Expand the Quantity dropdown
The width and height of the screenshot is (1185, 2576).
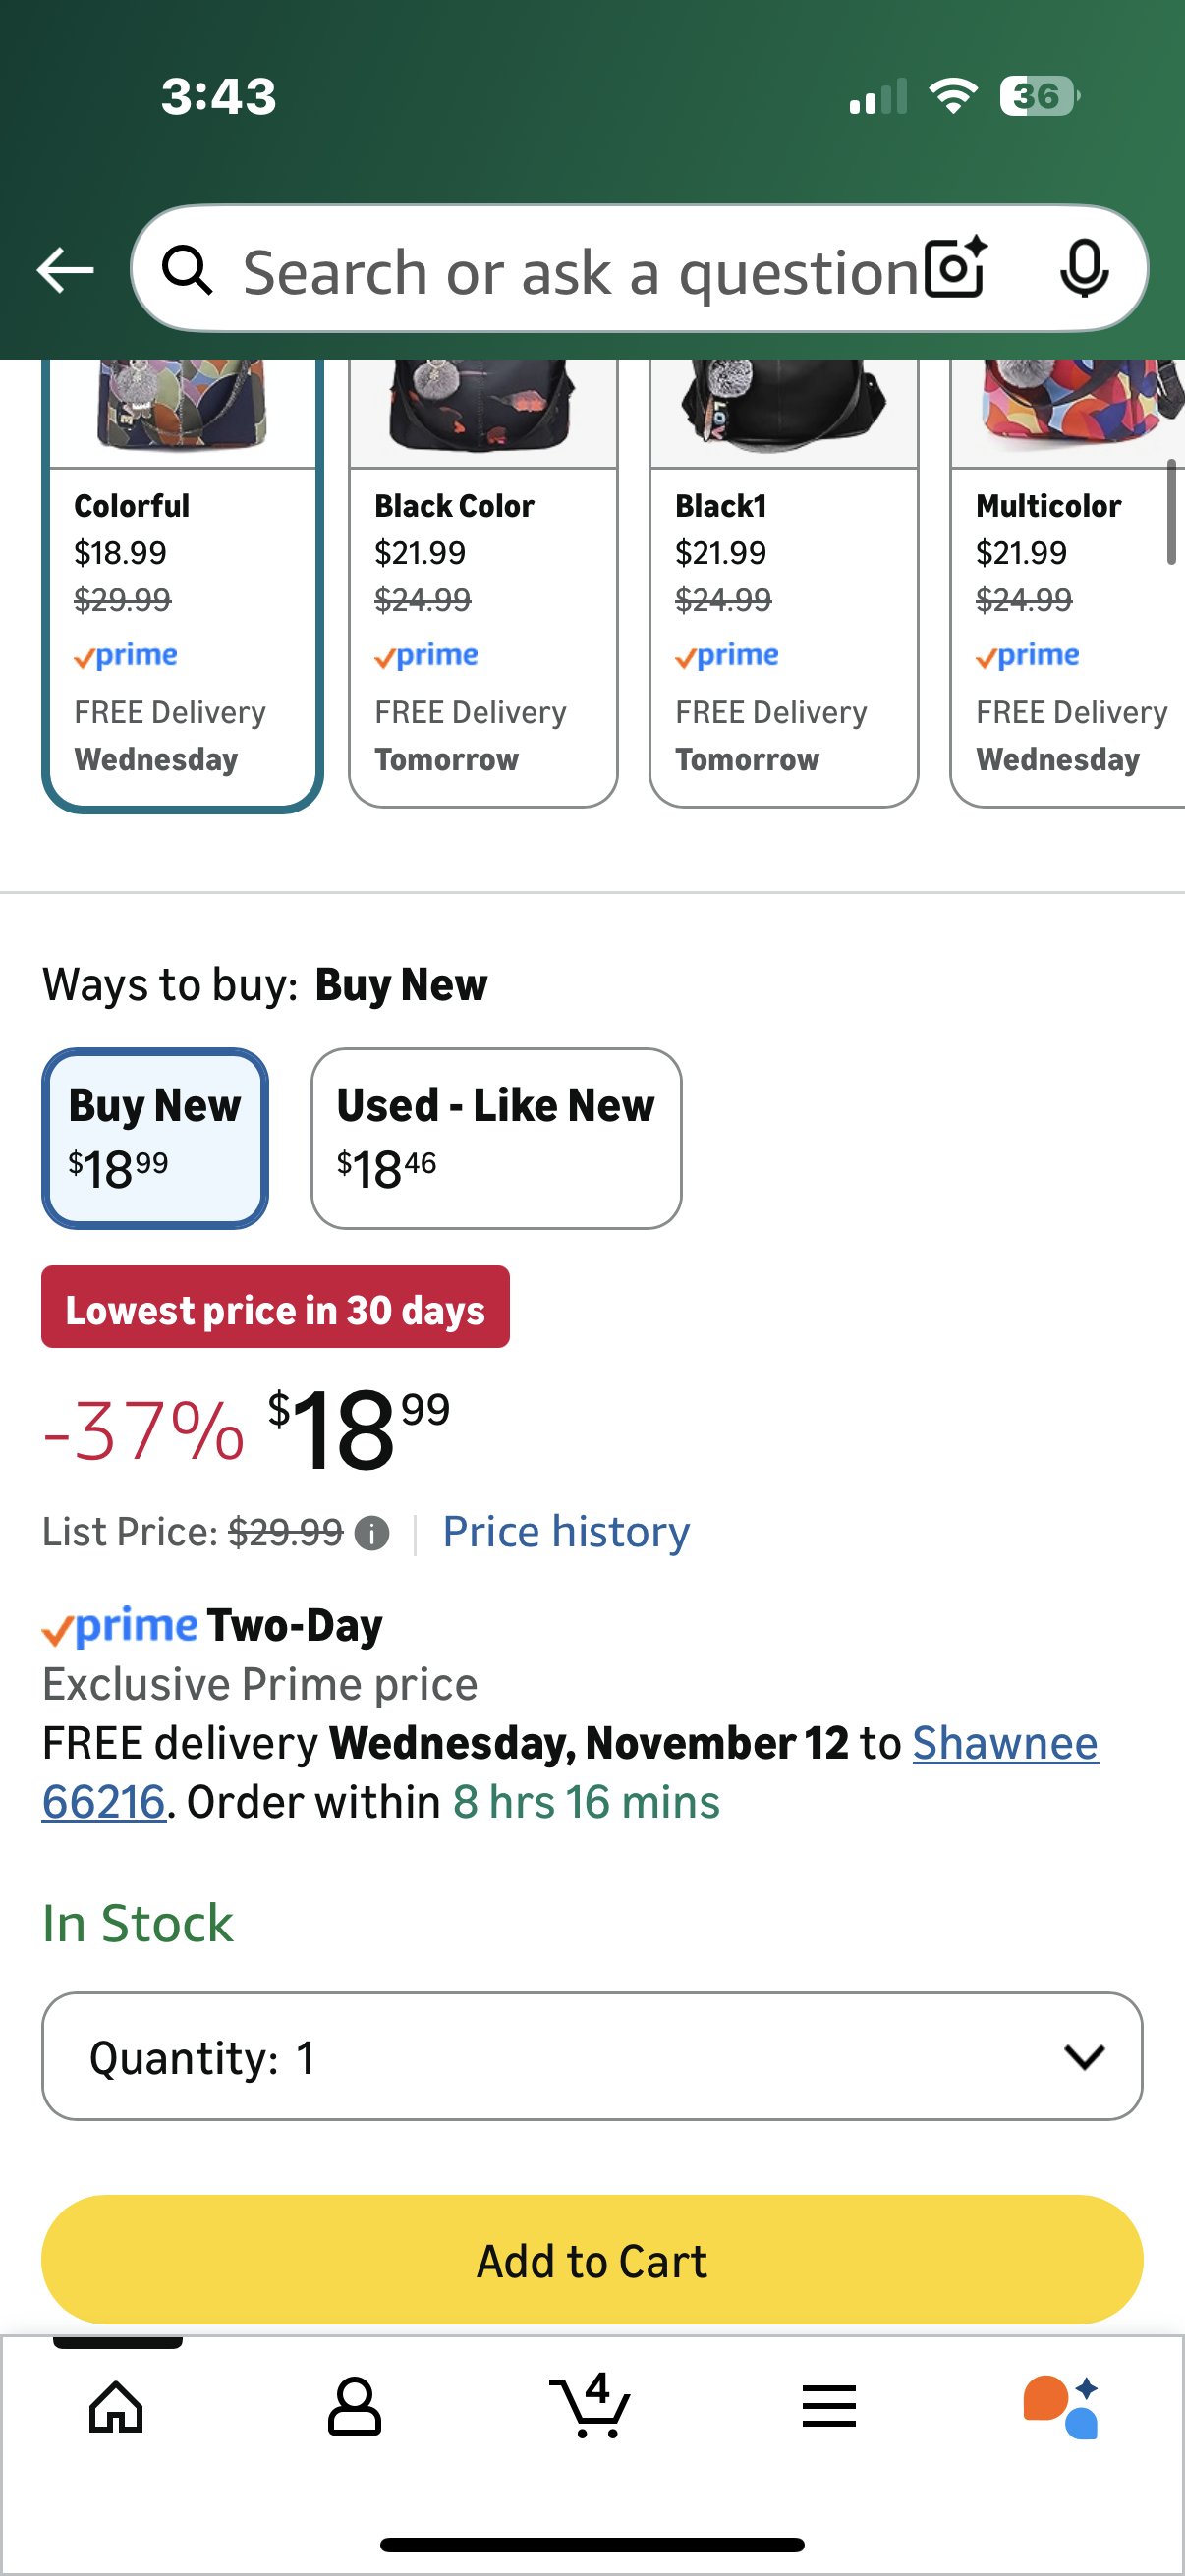(x=592, y=2056)
